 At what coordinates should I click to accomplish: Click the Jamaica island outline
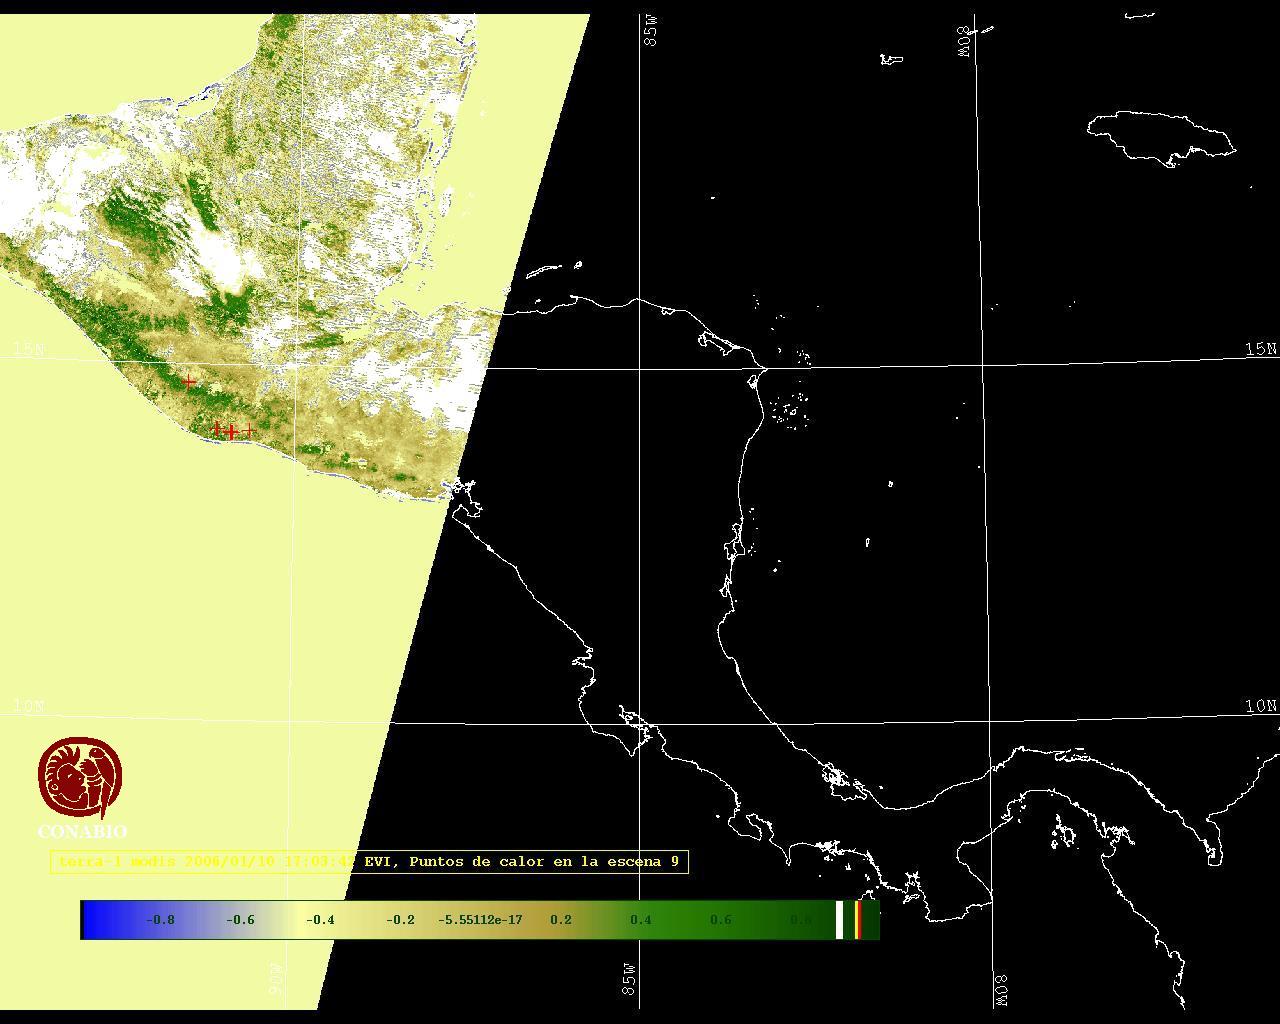coord(1160,136)
